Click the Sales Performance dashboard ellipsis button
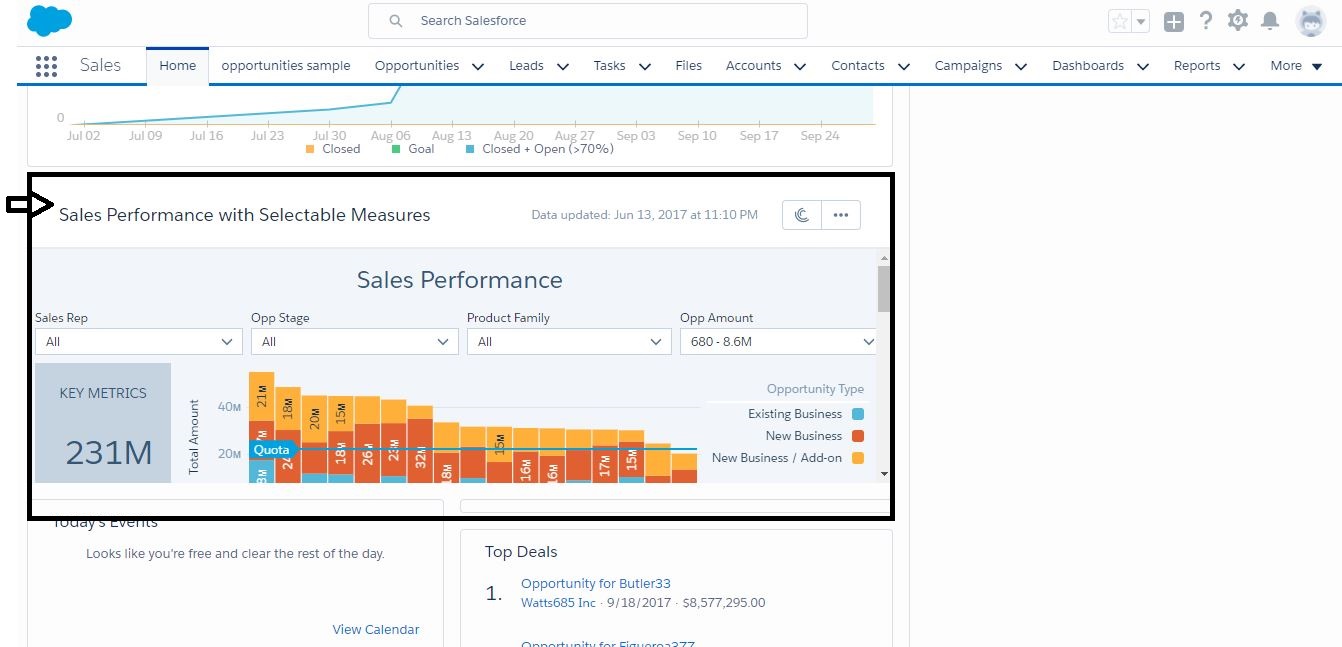 coord(840,215)
